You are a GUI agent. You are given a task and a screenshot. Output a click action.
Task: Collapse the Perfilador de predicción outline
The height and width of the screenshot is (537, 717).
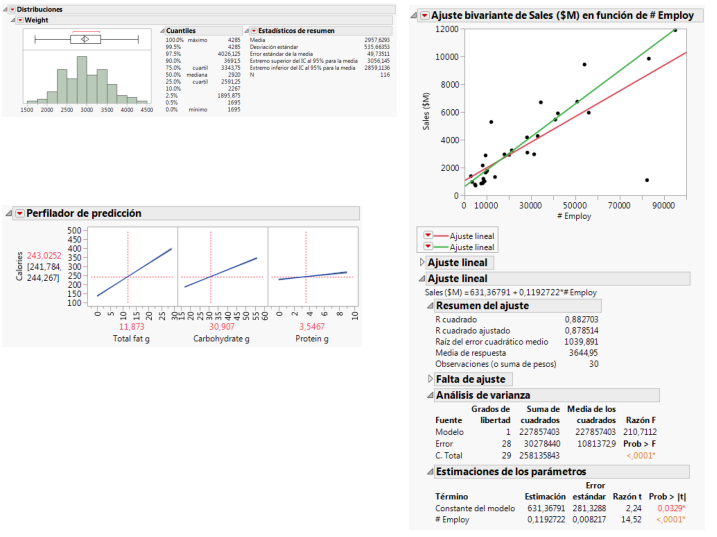pyautogui.click(x=9, y=213)
